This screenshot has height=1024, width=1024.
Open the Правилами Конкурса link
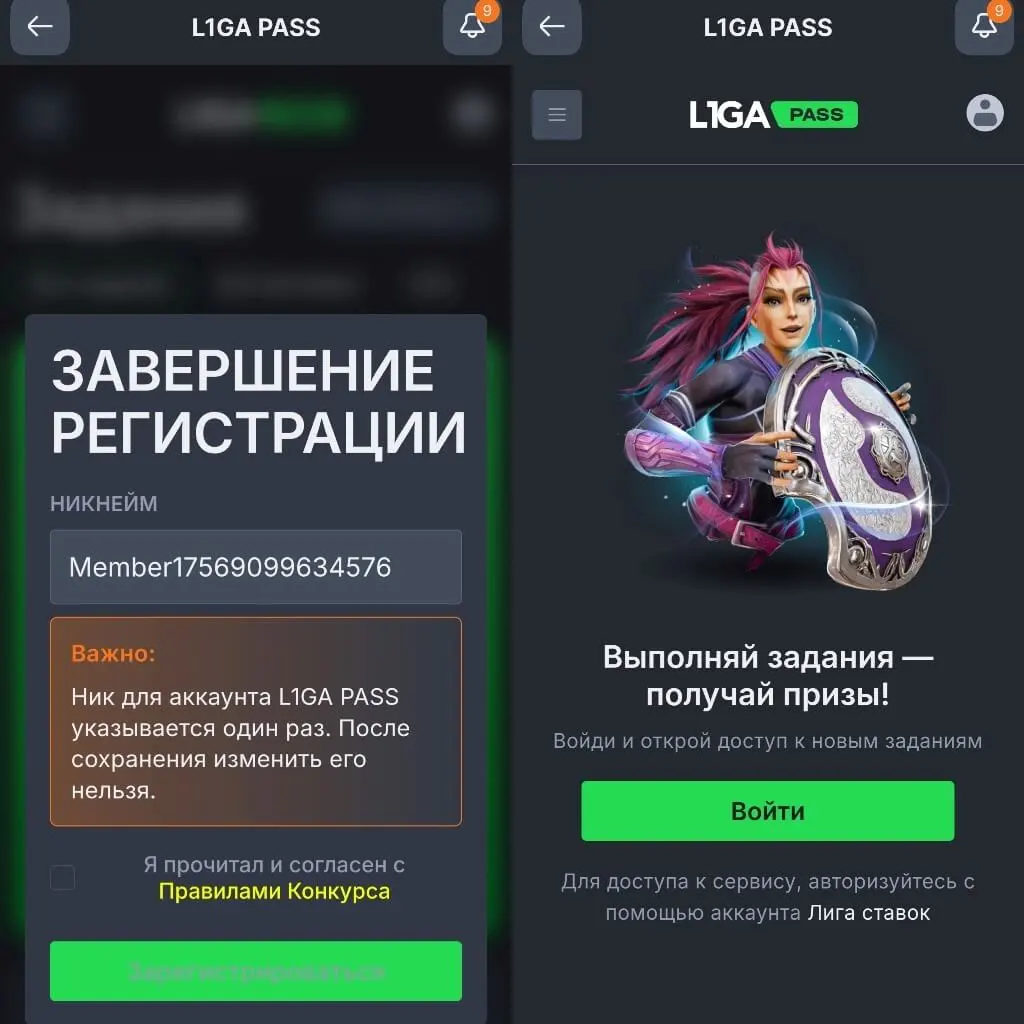[274, 891]
